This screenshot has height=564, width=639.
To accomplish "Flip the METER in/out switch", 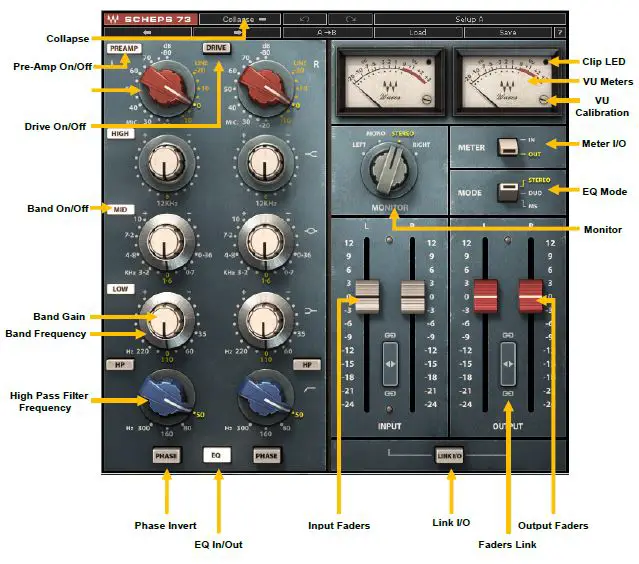I will pos(508,147).
